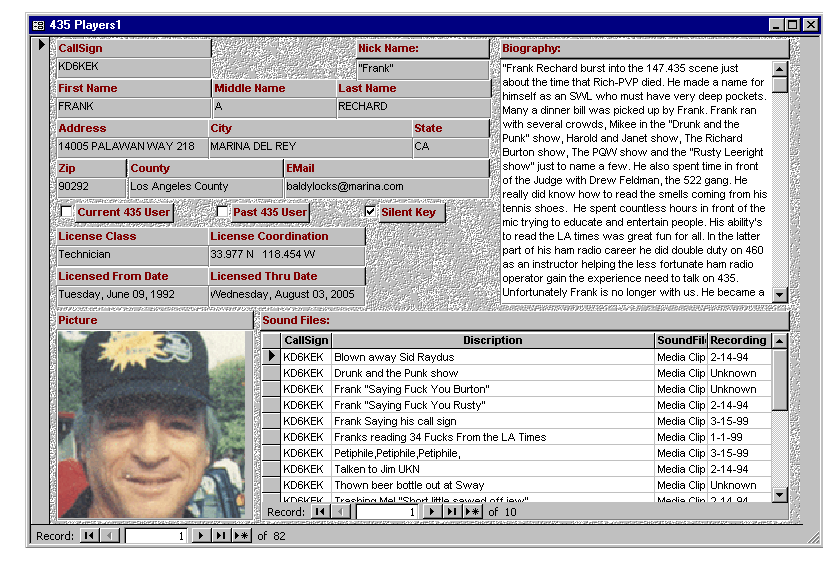Select recording date 1-1-99

coord(740,437)
